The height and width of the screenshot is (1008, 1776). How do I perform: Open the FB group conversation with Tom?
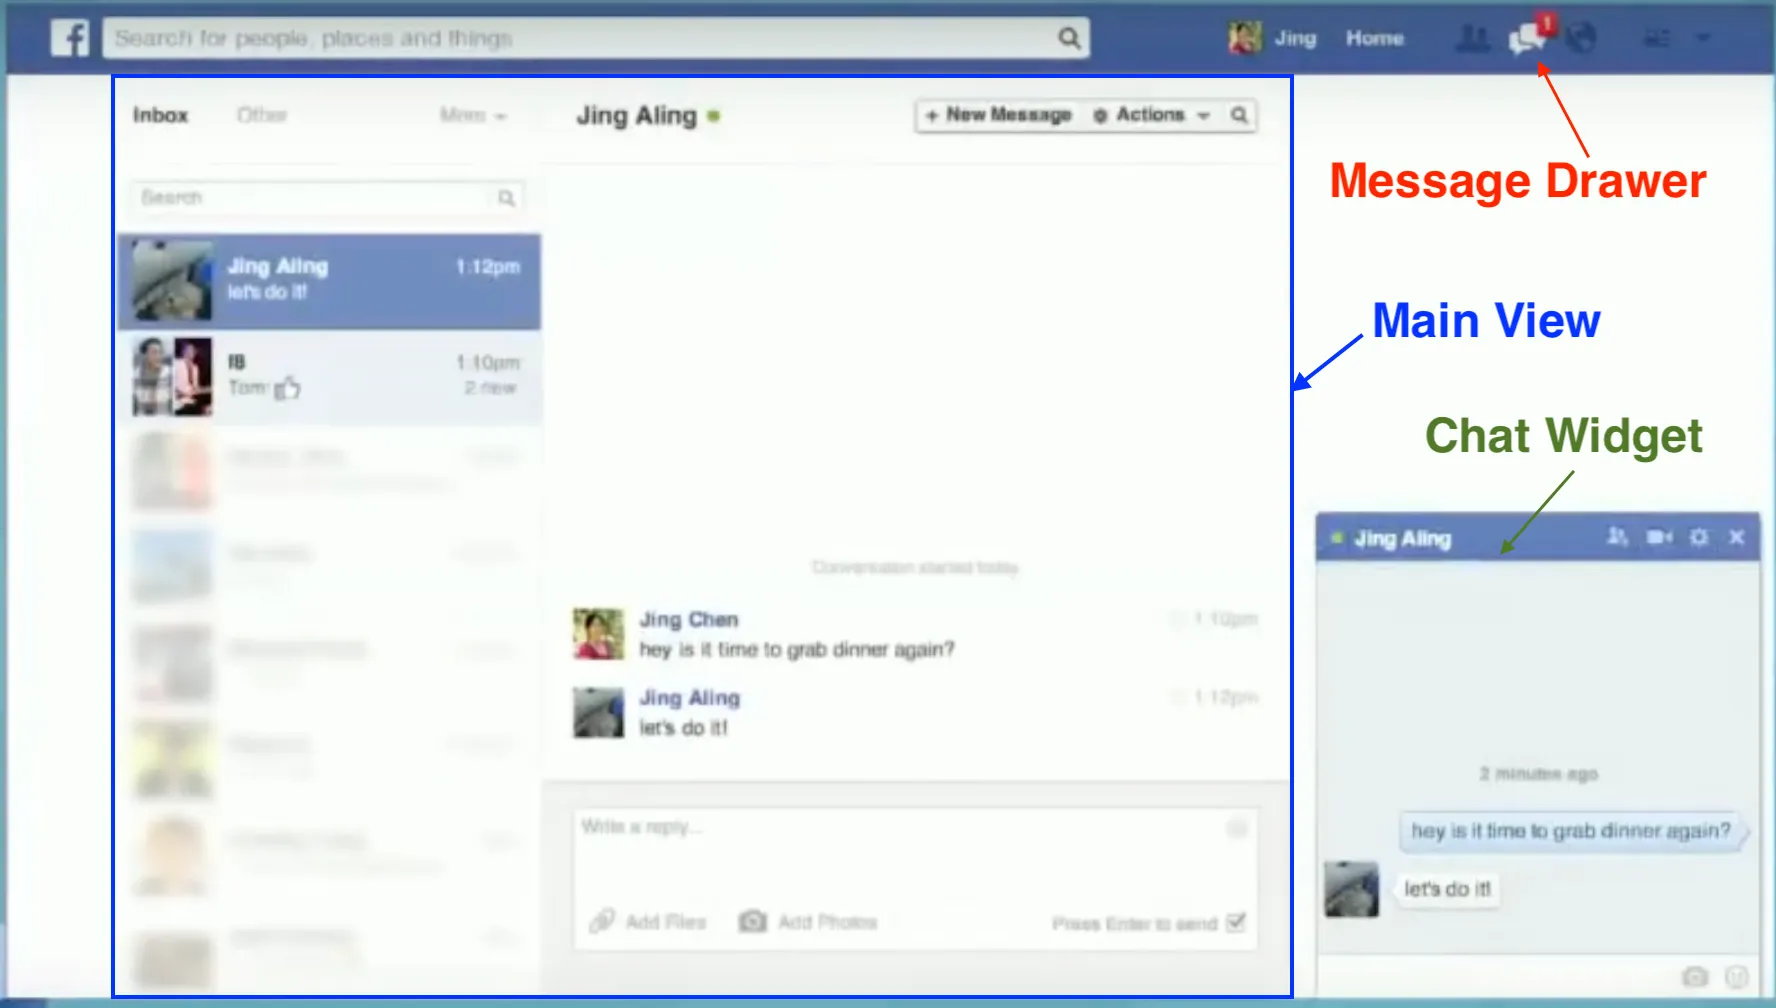click(330, 376)
